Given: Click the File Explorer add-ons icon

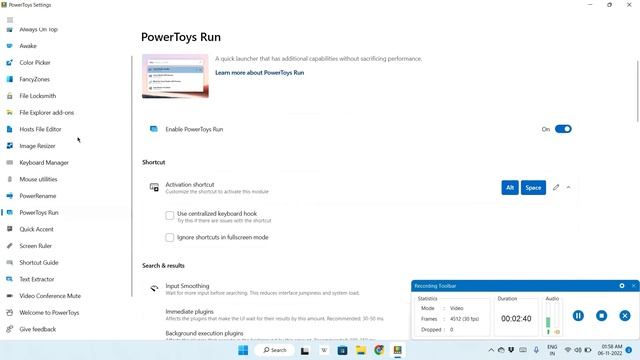Looking at the screenshot, I should [x=10, y=112].
